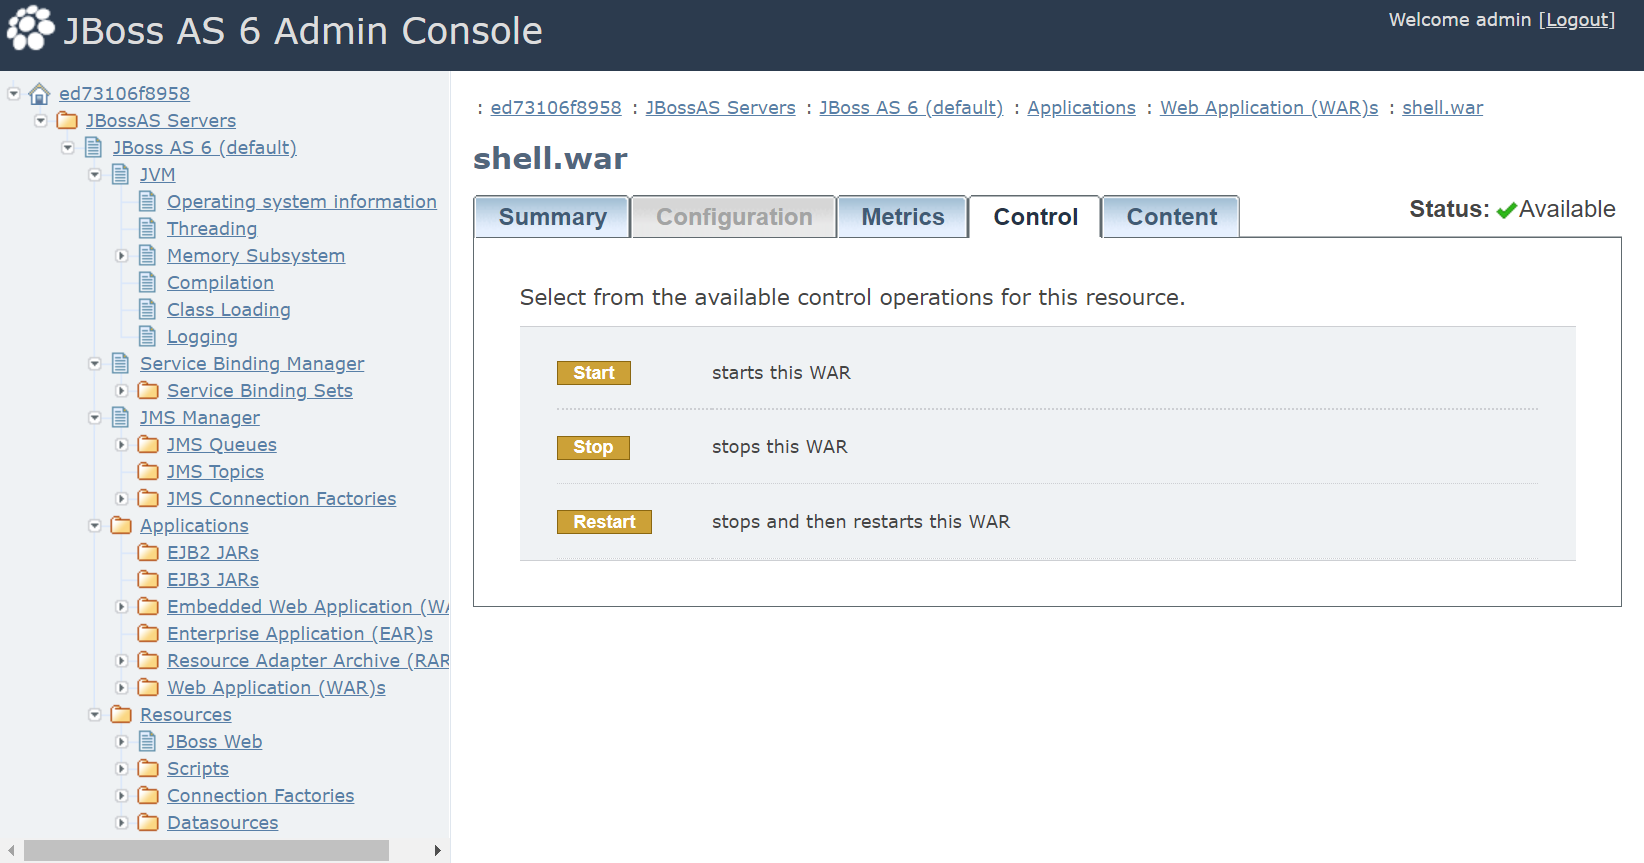Click the folder icon beside JMS Queues

[148, 445]
